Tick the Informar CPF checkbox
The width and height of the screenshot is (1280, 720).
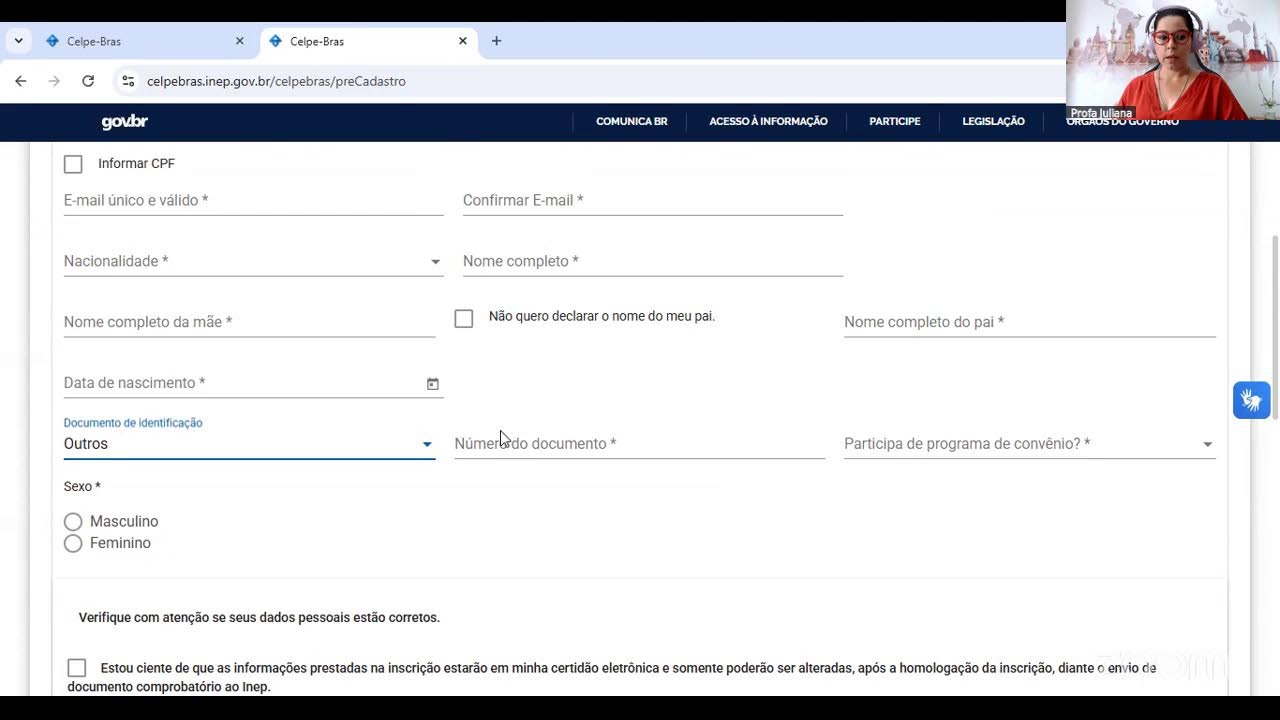[x=73, y=164]
